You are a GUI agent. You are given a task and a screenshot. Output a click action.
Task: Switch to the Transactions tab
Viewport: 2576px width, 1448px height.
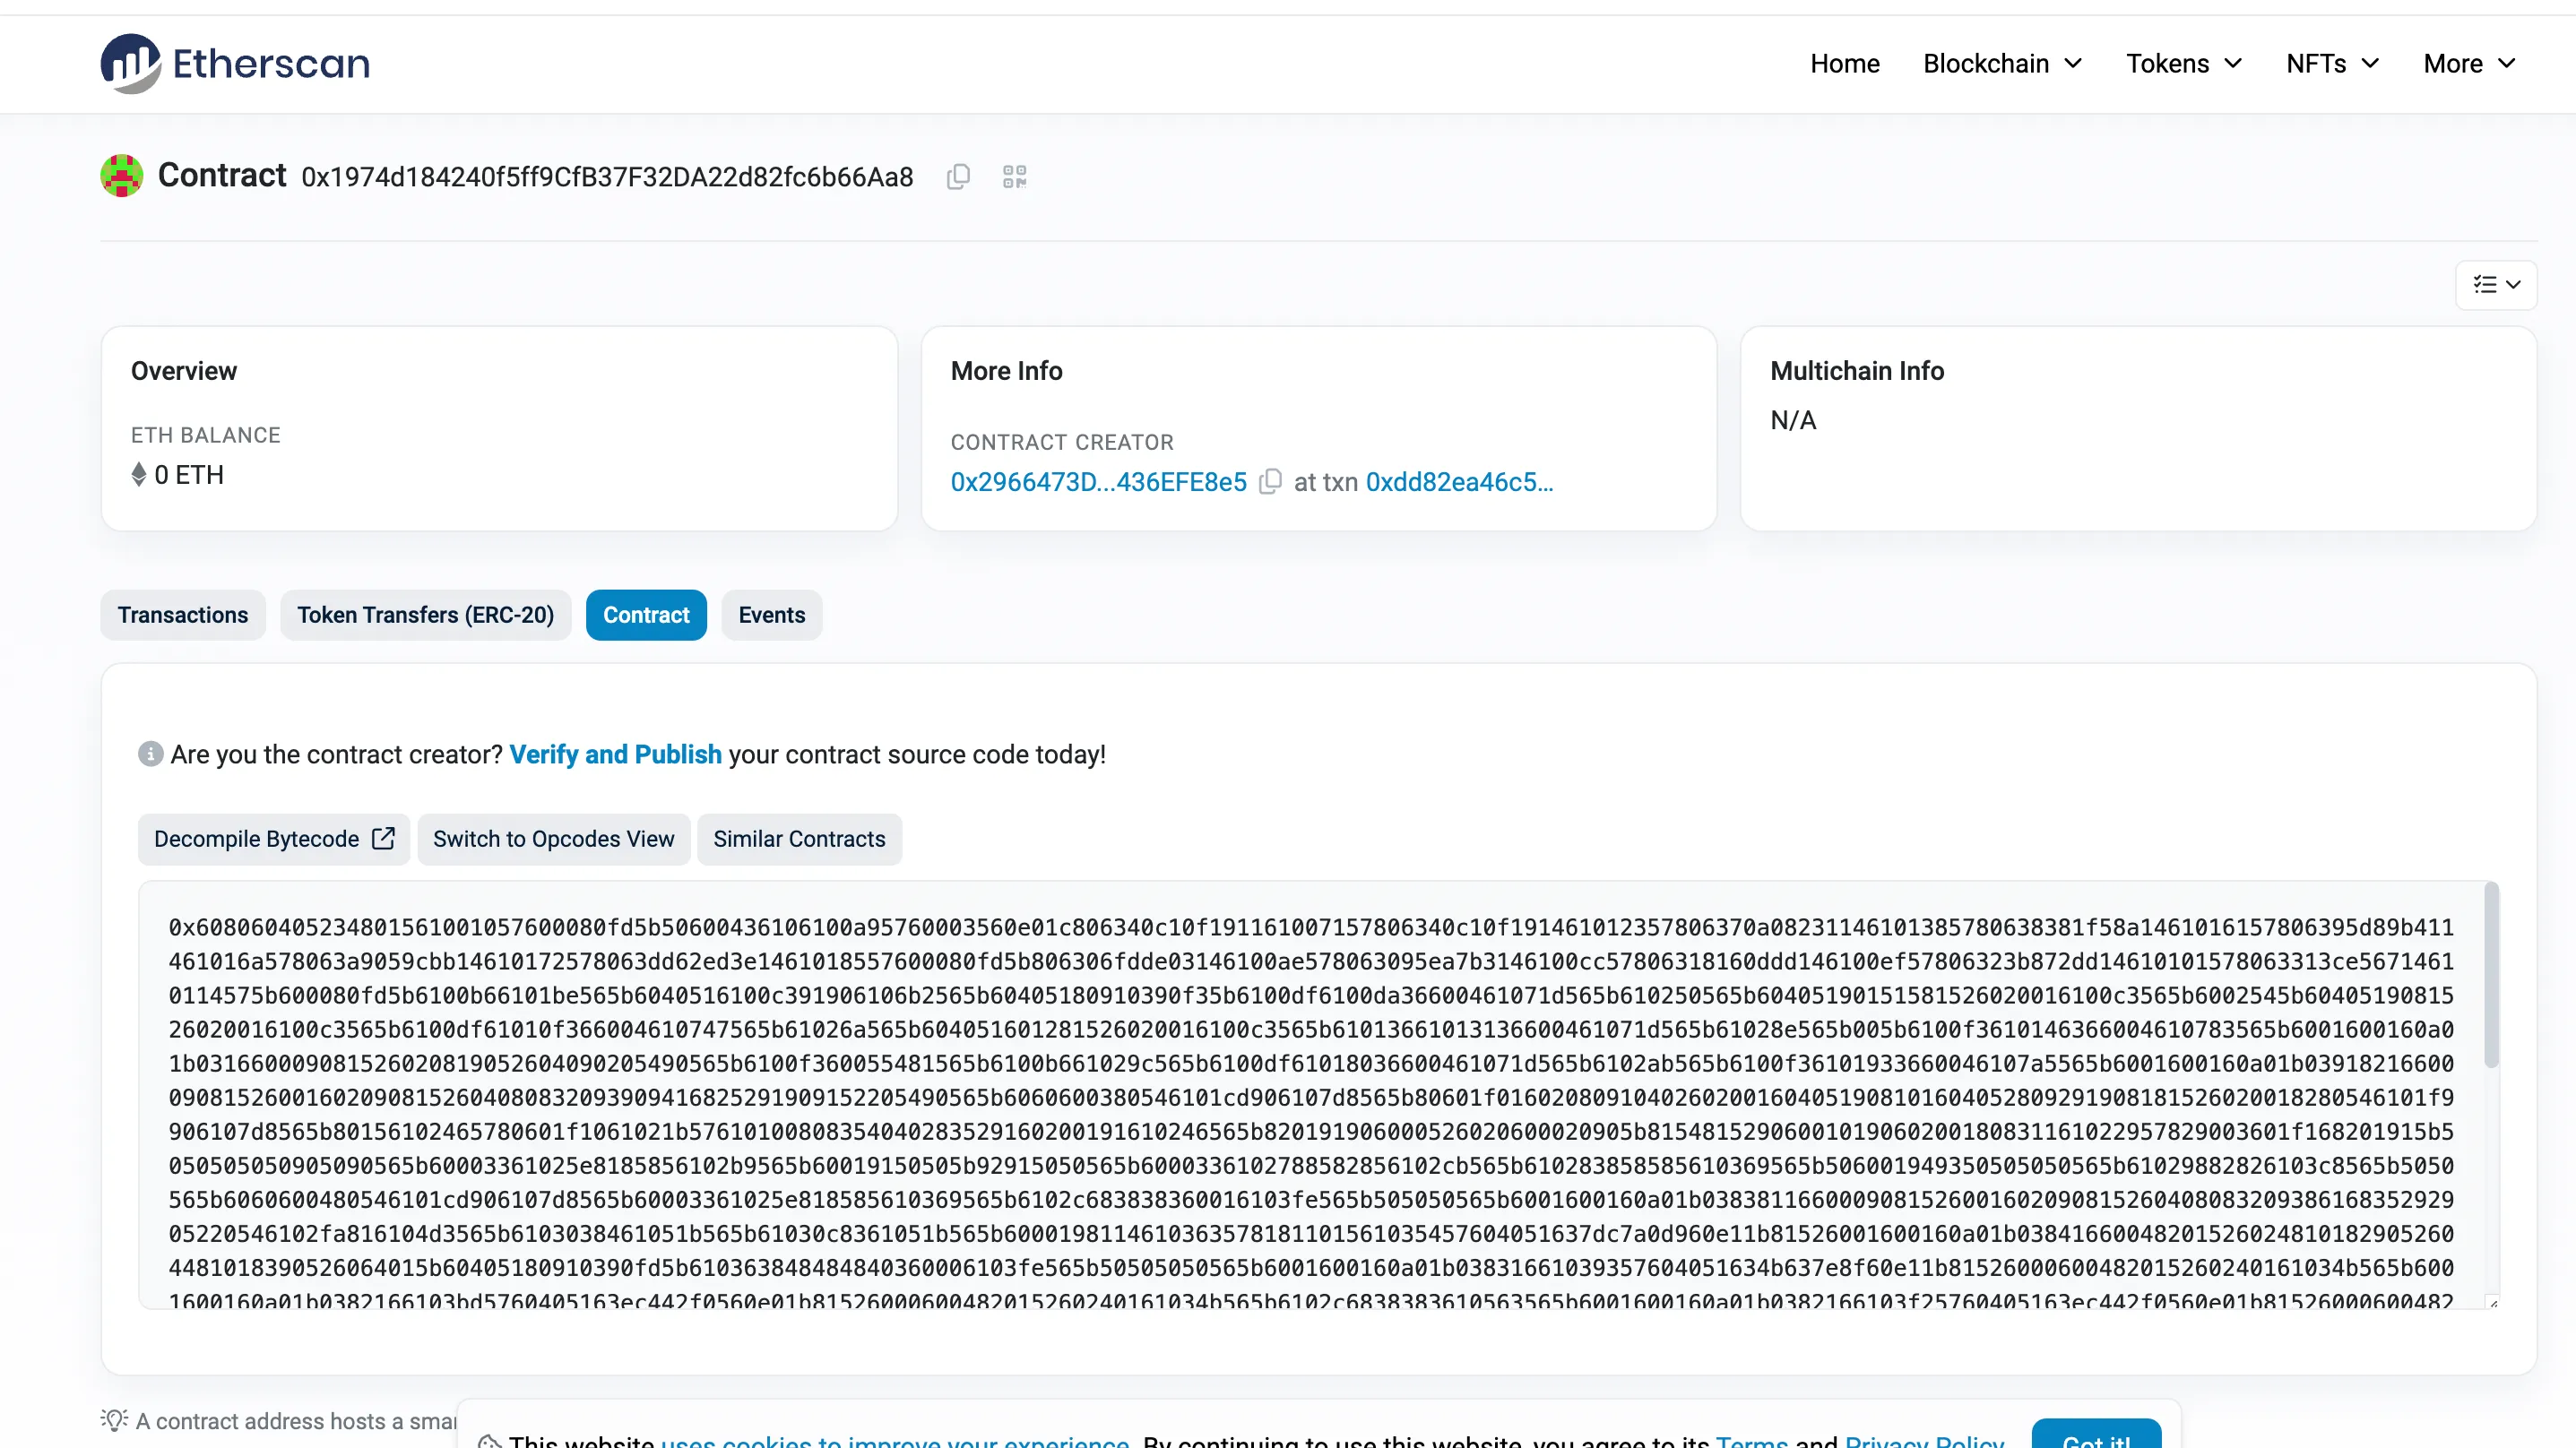(183, 615)
